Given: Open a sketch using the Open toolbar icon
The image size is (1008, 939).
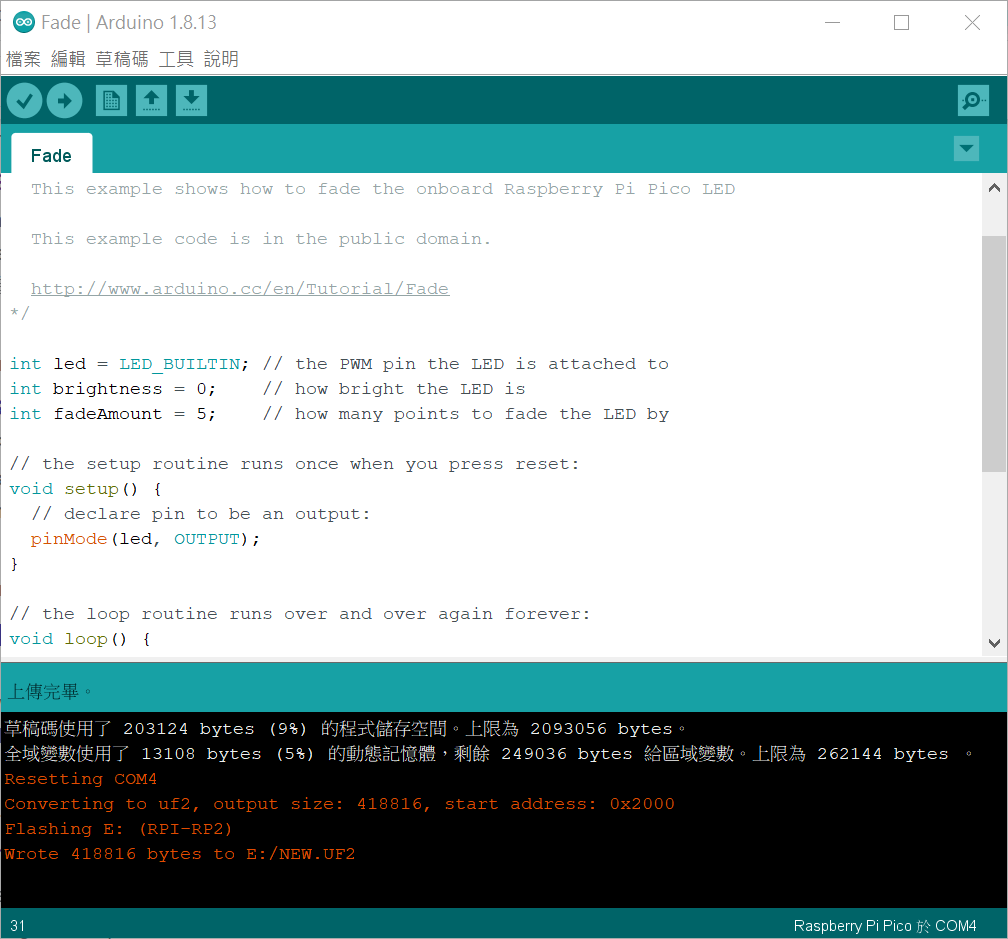Looking at the screenshot, I should click(x=151, y=100).
